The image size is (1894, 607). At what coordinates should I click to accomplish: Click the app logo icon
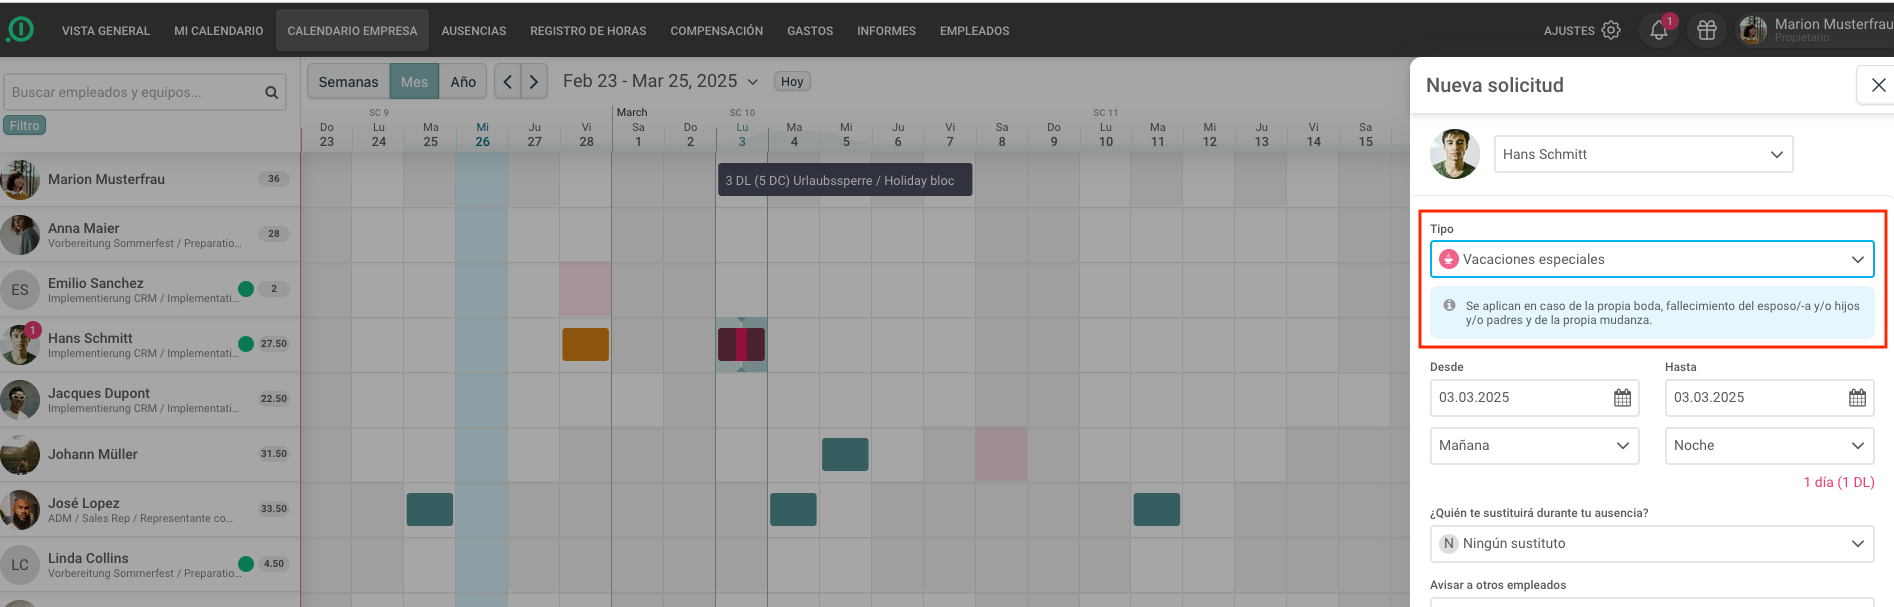(x=20, y=30)
